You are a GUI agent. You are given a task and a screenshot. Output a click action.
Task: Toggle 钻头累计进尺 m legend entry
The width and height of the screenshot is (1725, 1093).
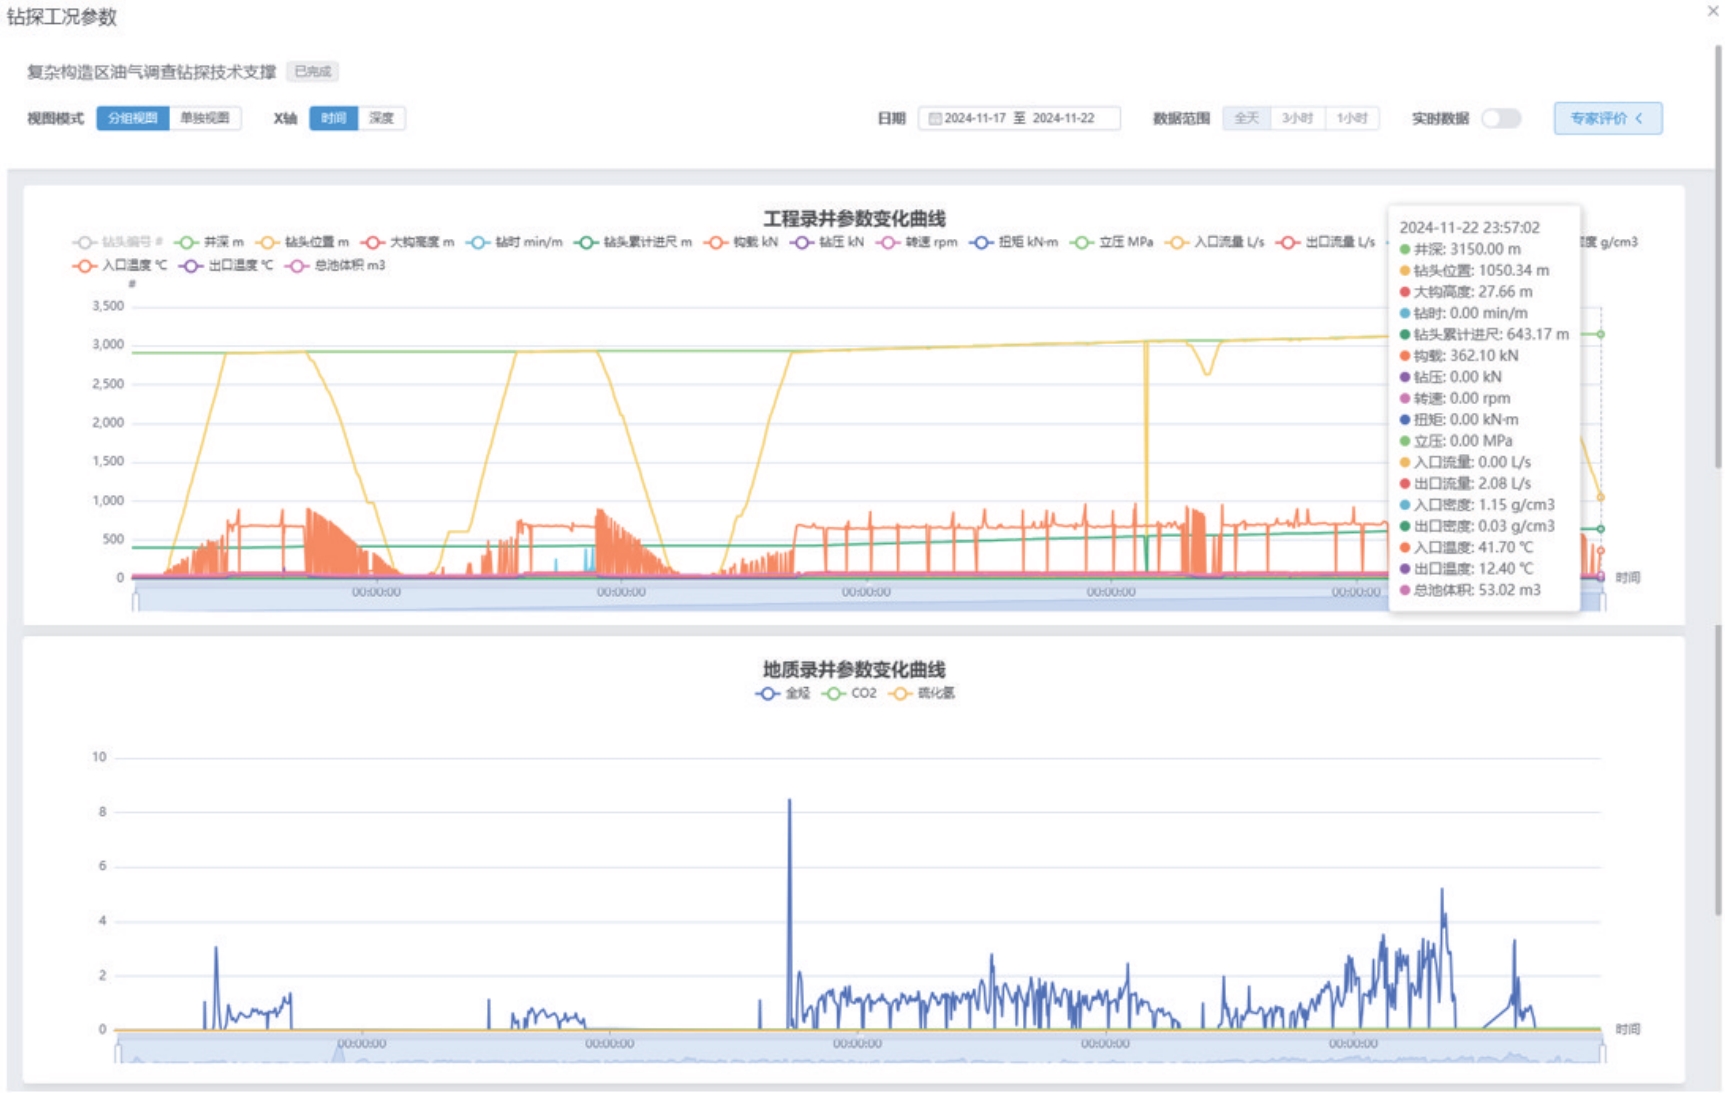pyautogui.click(x=633, y=242)
